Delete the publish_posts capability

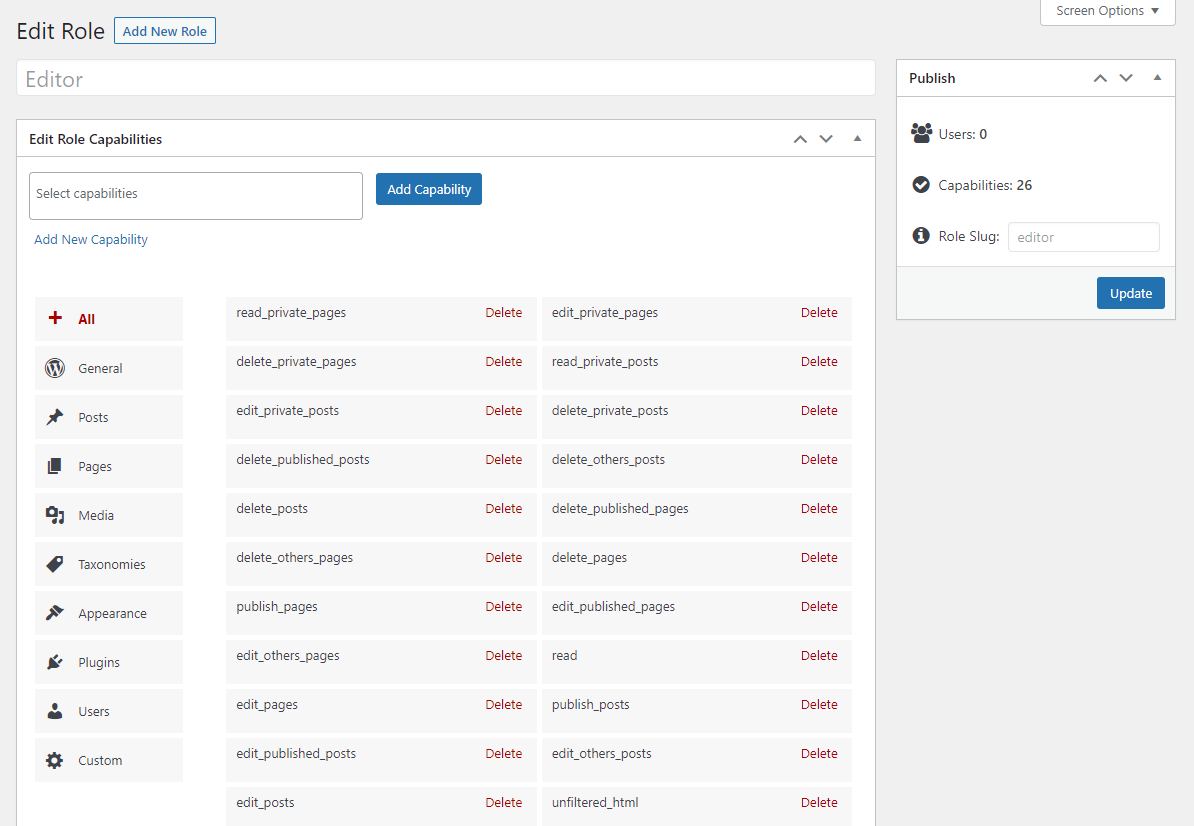(x=819, y=704)
